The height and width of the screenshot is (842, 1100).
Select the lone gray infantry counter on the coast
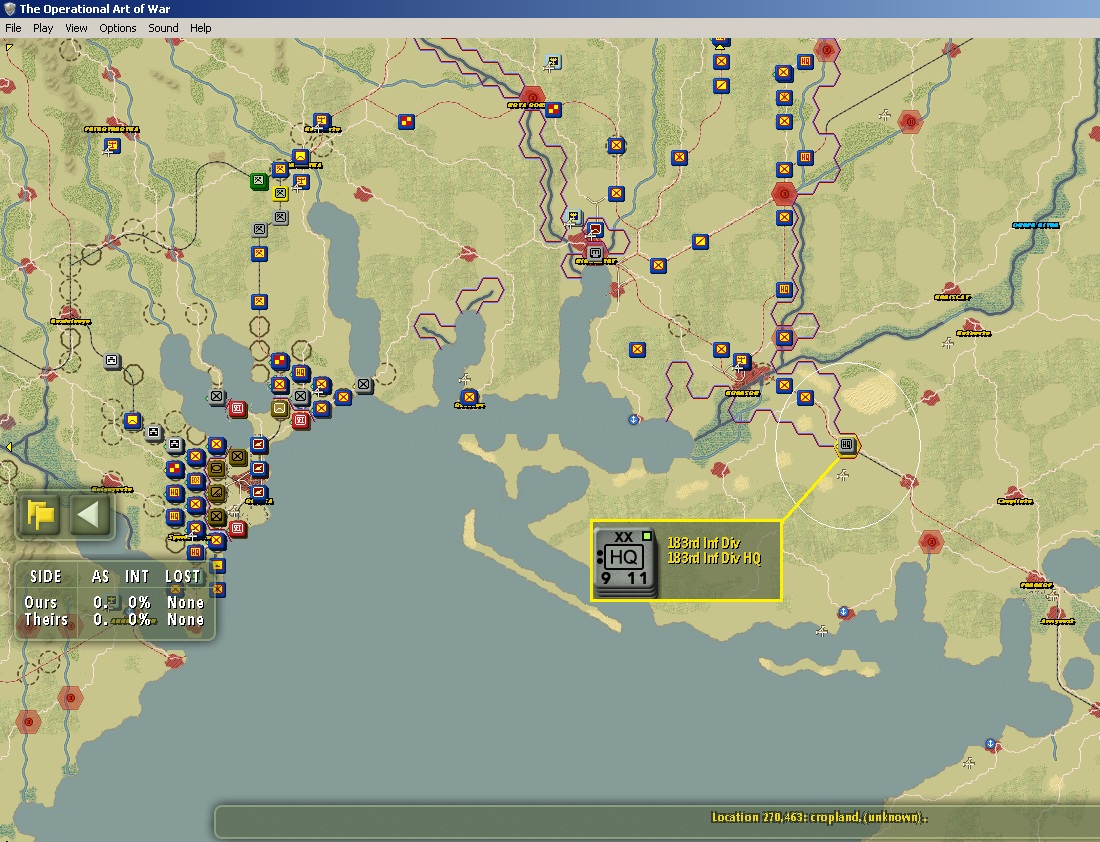pos(364,385)
